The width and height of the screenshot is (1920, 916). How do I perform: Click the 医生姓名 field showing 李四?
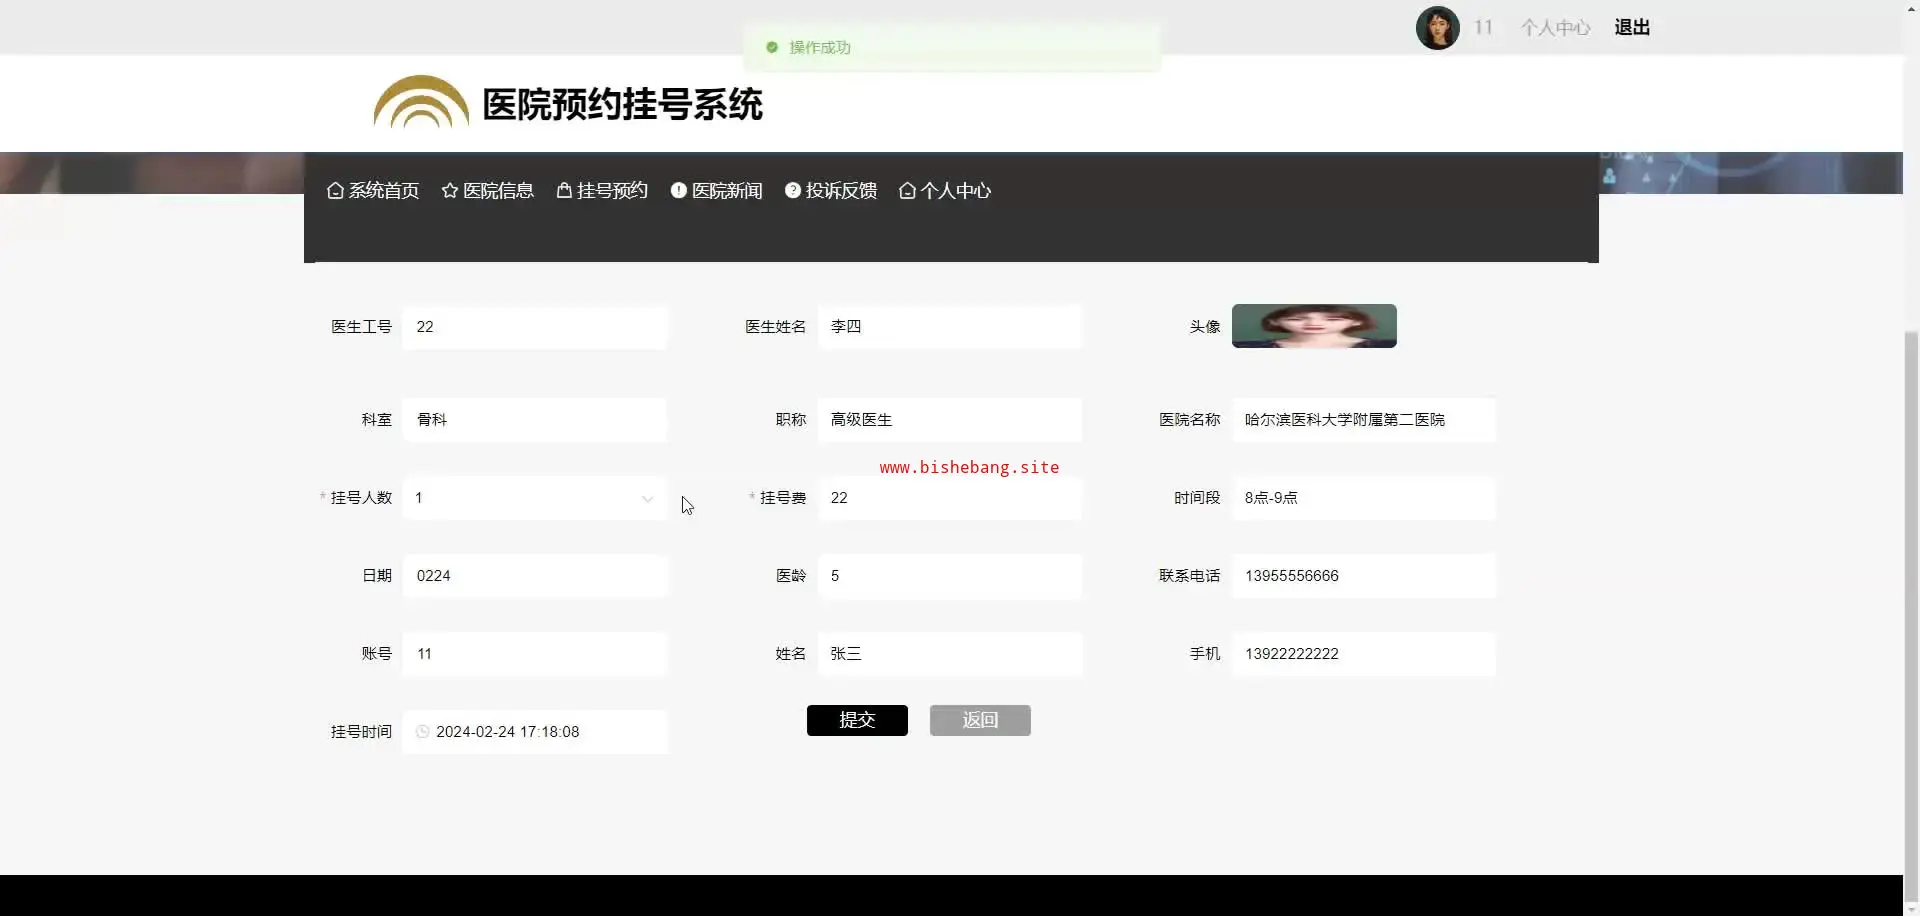click(x=949, y=327)
